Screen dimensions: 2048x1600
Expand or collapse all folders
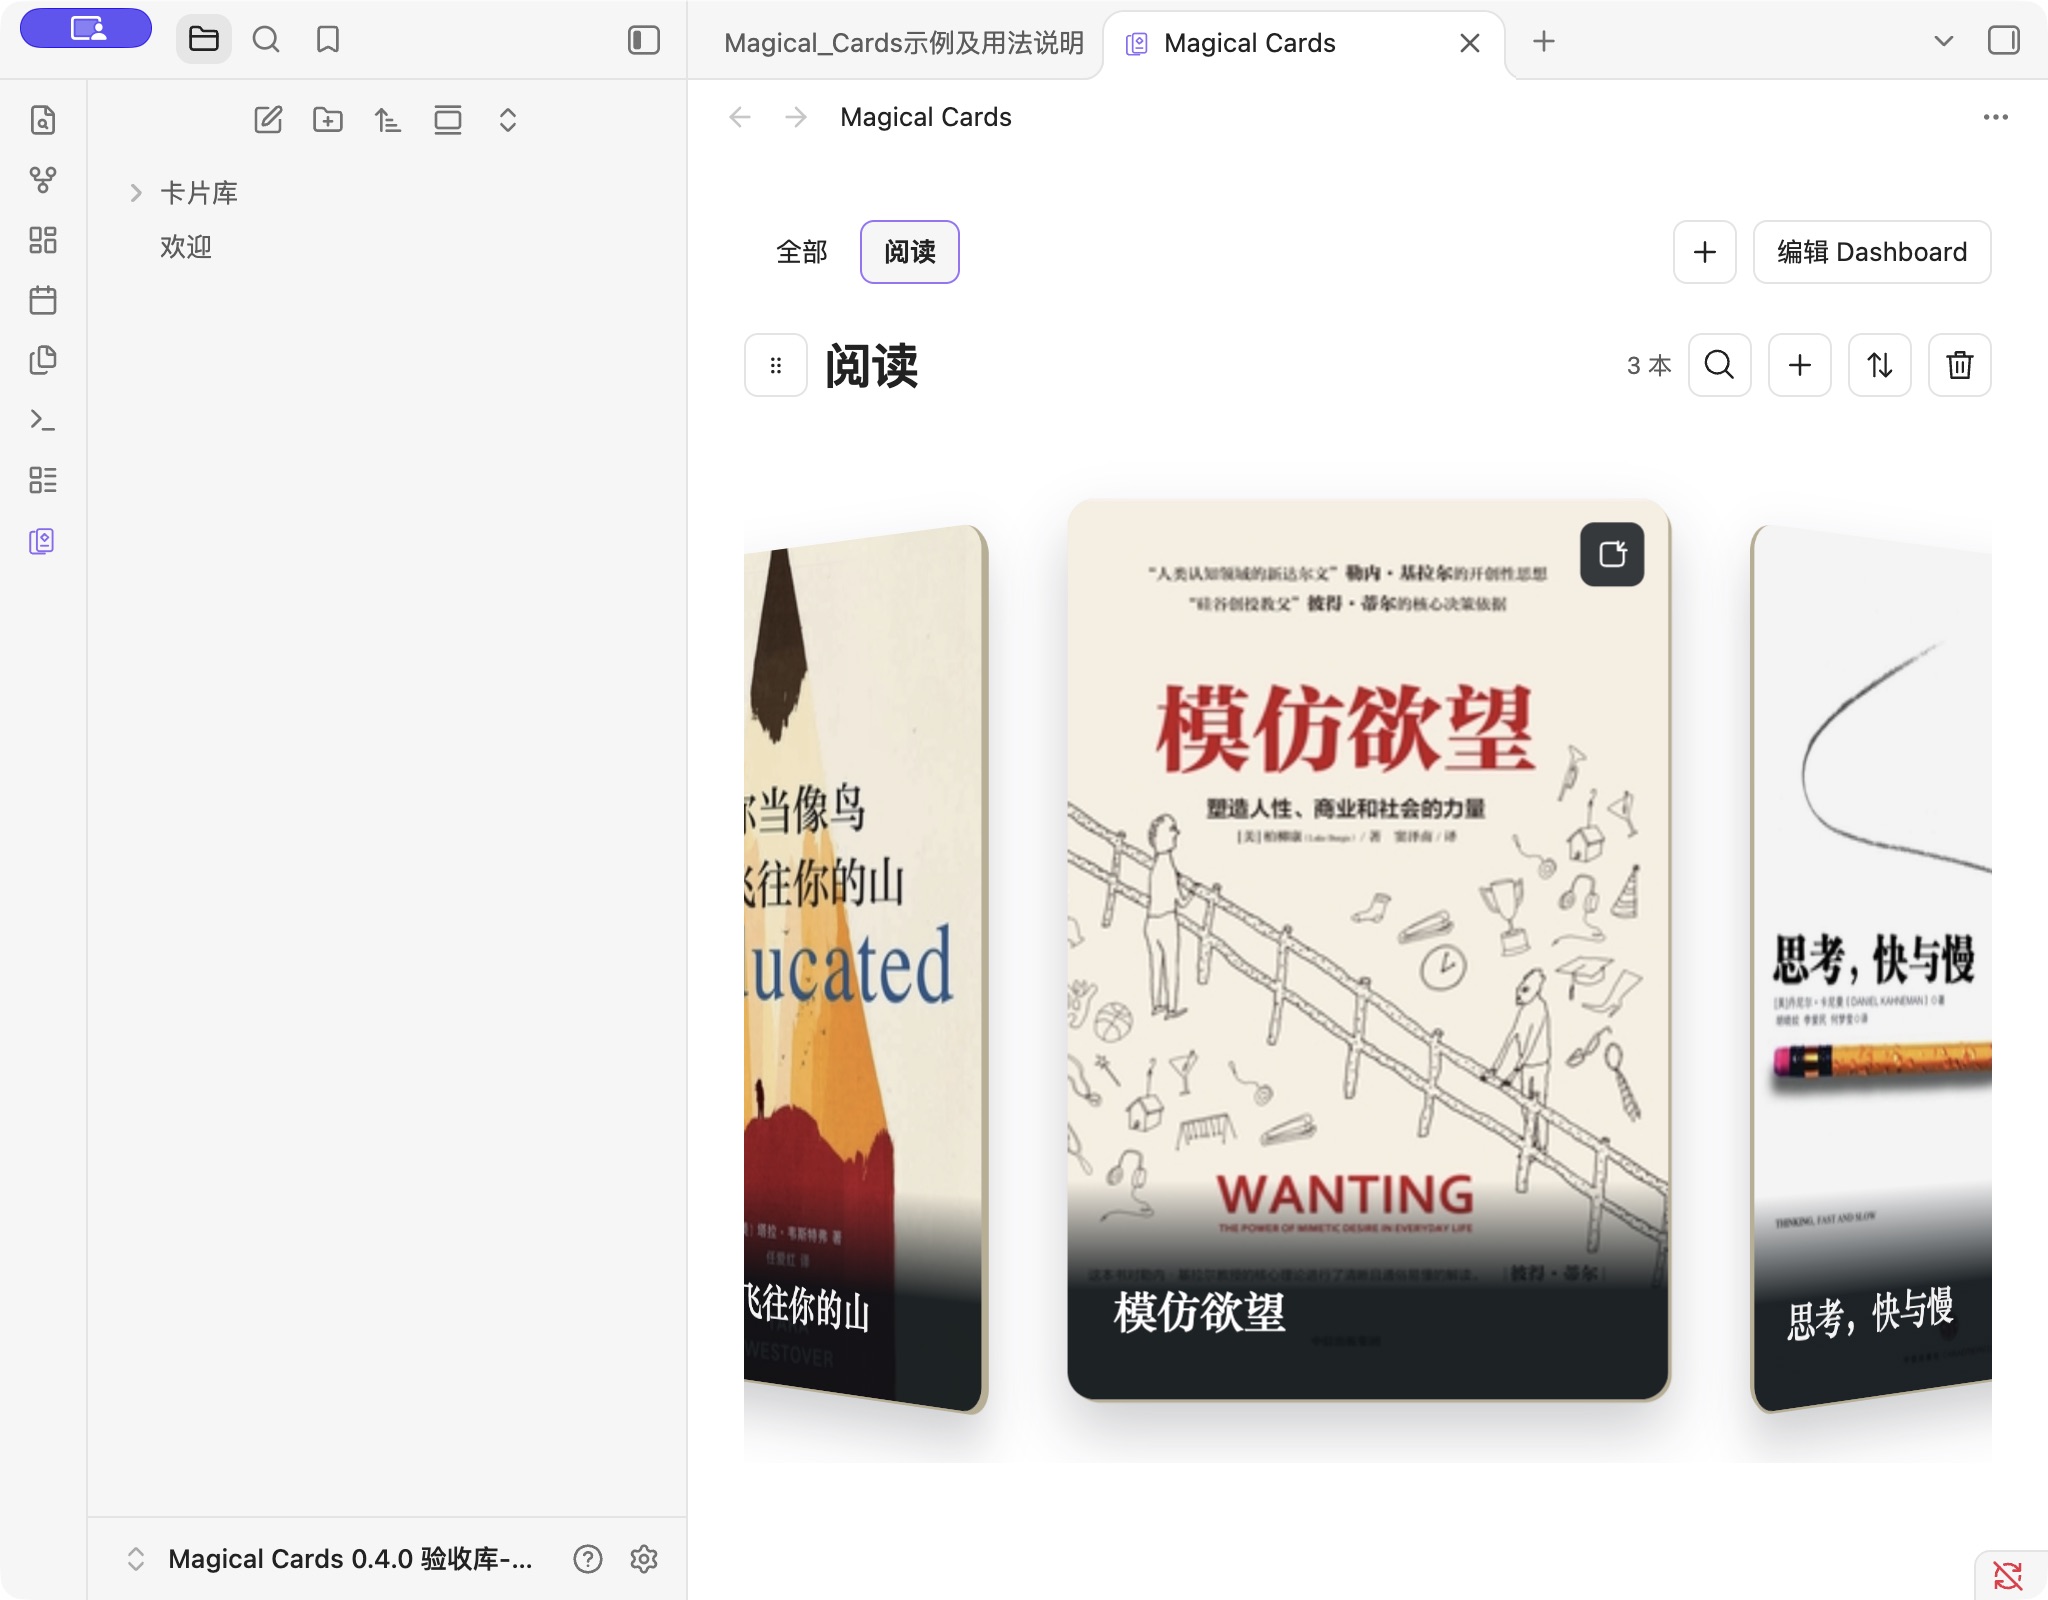[x=508, y=120]
